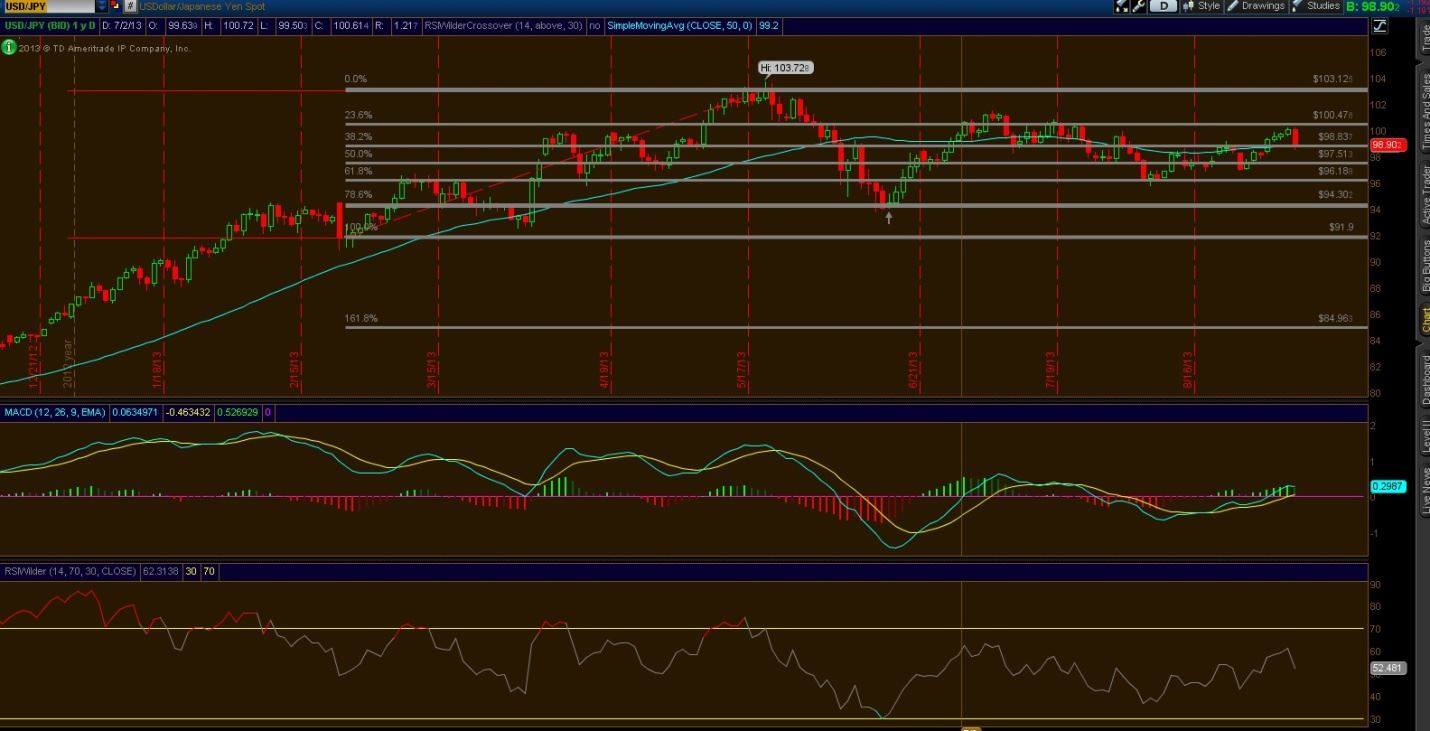Viewport: 1430px width, 731px height.
Task: Click the green info icon below the price header
Action: pos(9,45)
